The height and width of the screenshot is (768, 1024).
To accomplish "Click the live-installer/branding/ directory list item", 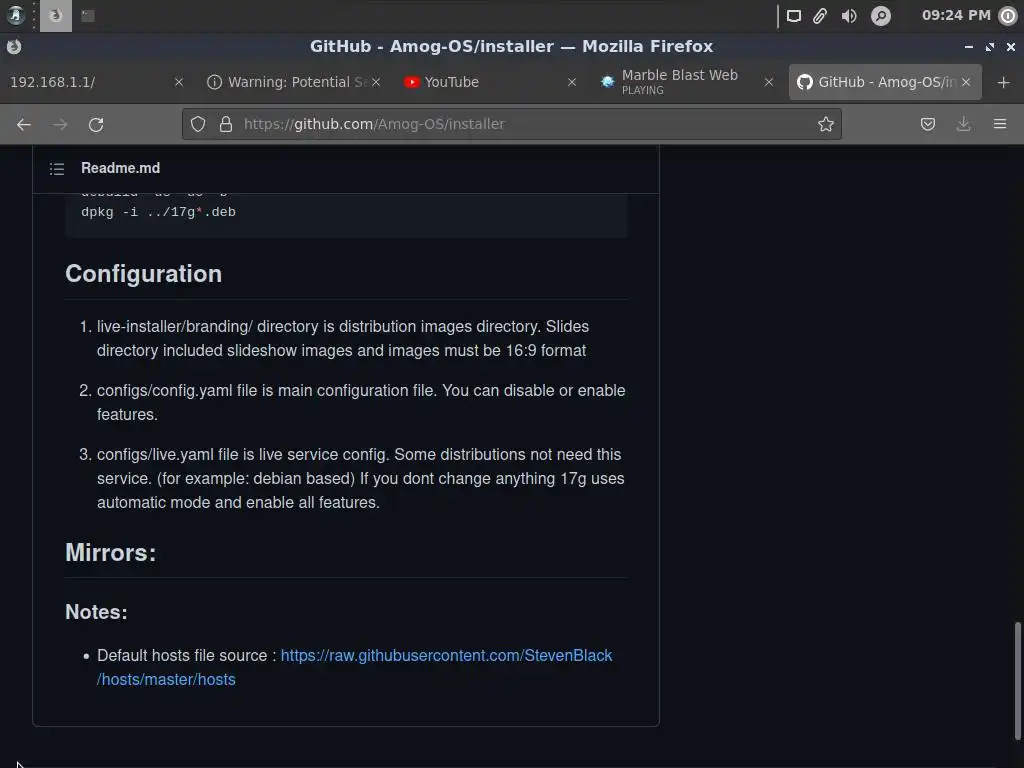I will pos(343,338).
